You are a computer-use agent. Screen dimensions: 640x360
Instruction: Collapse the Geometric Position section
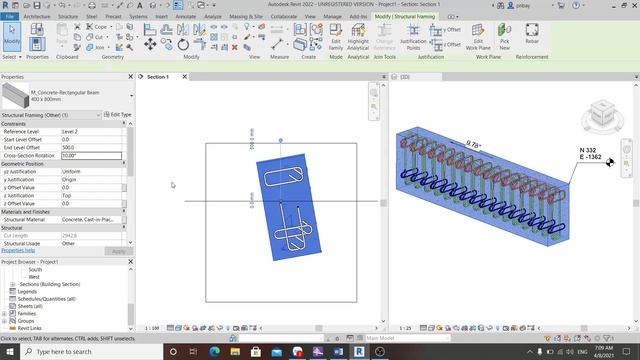[x=124, y=163]
